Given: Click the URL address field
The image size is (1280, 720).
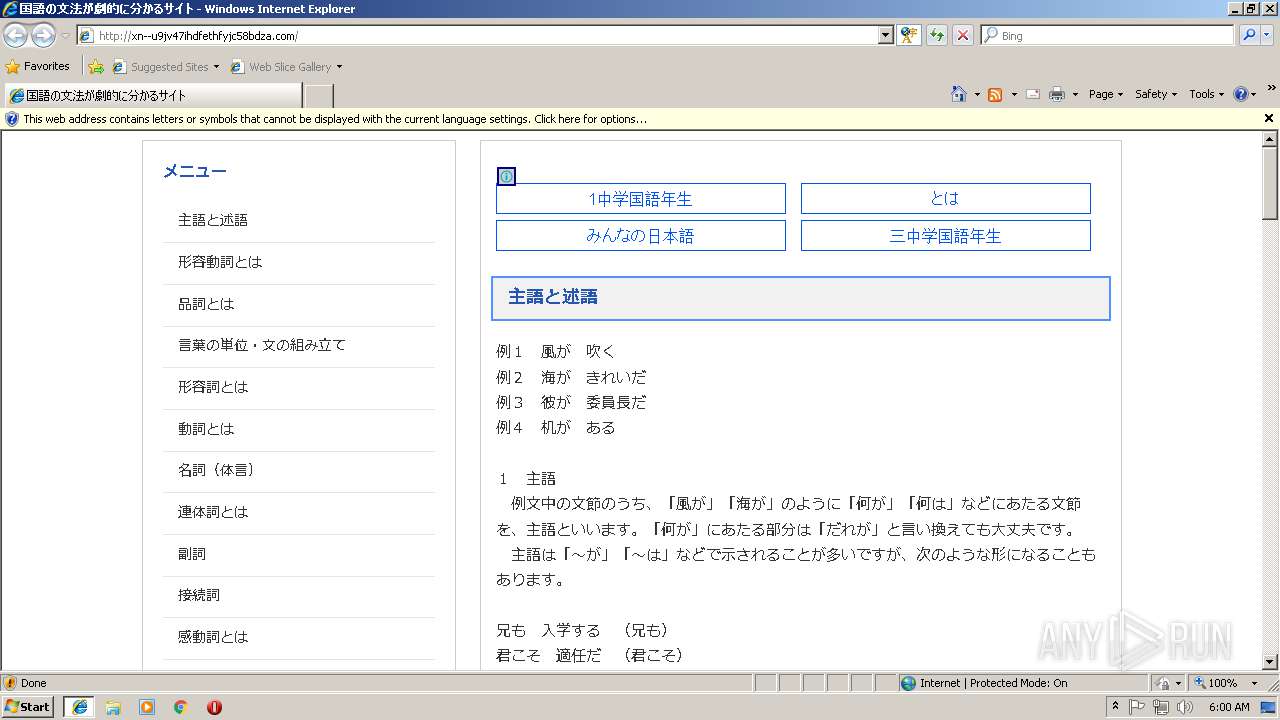Looking at the screenshot, I should 485,35.
